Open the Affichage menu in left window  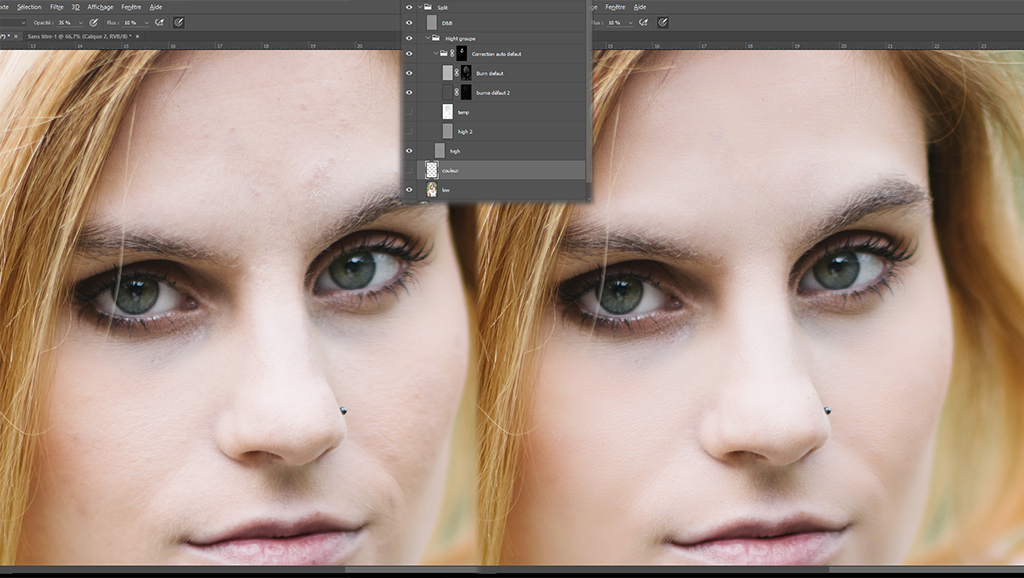pyautogui.click(x=100, y=6)
